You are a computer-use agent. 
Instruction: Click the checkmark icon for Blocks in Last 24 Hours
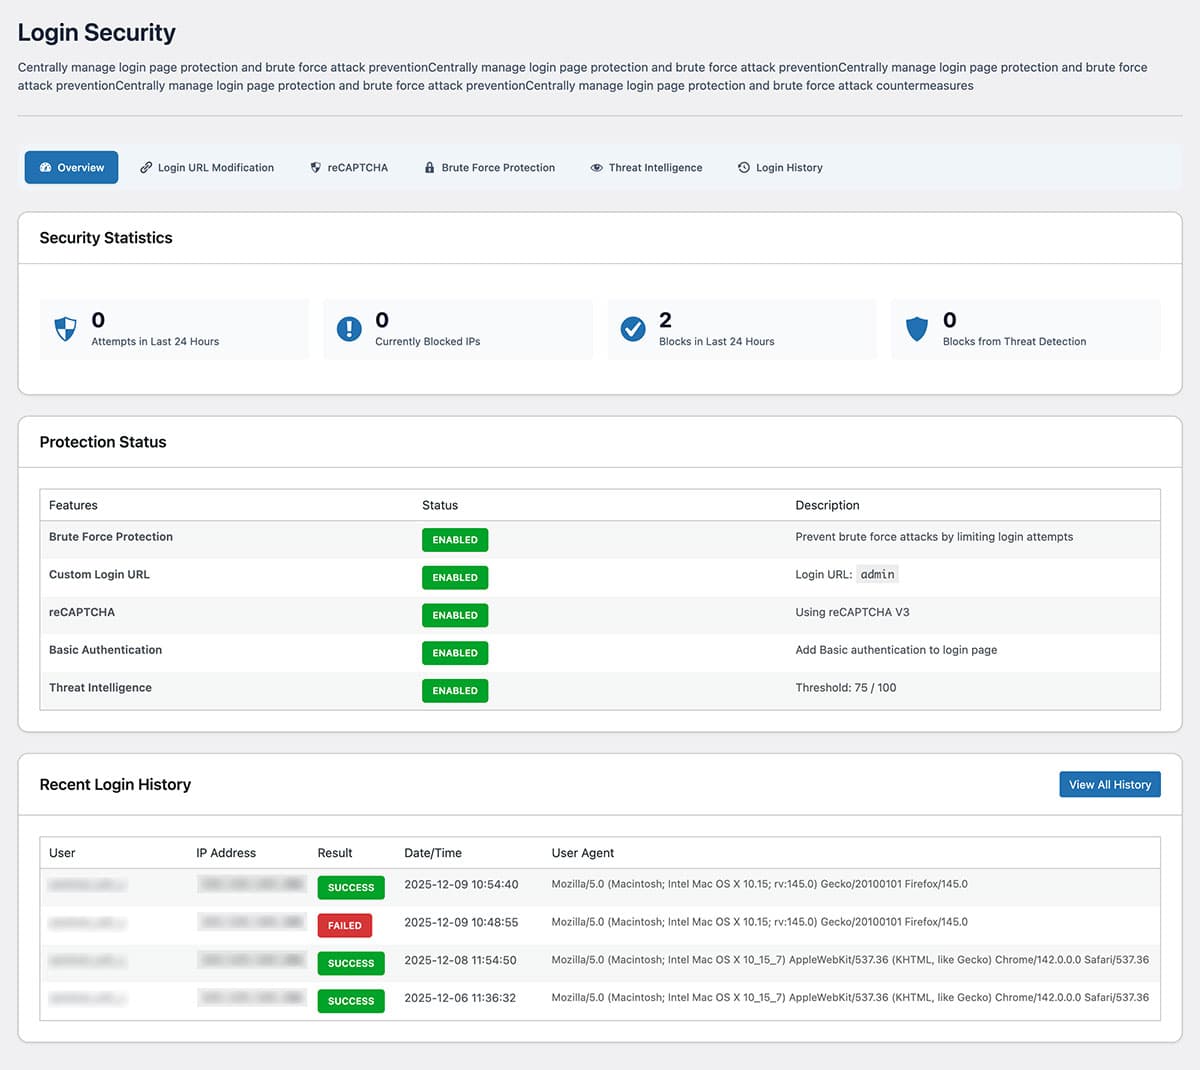click(633, 329)
